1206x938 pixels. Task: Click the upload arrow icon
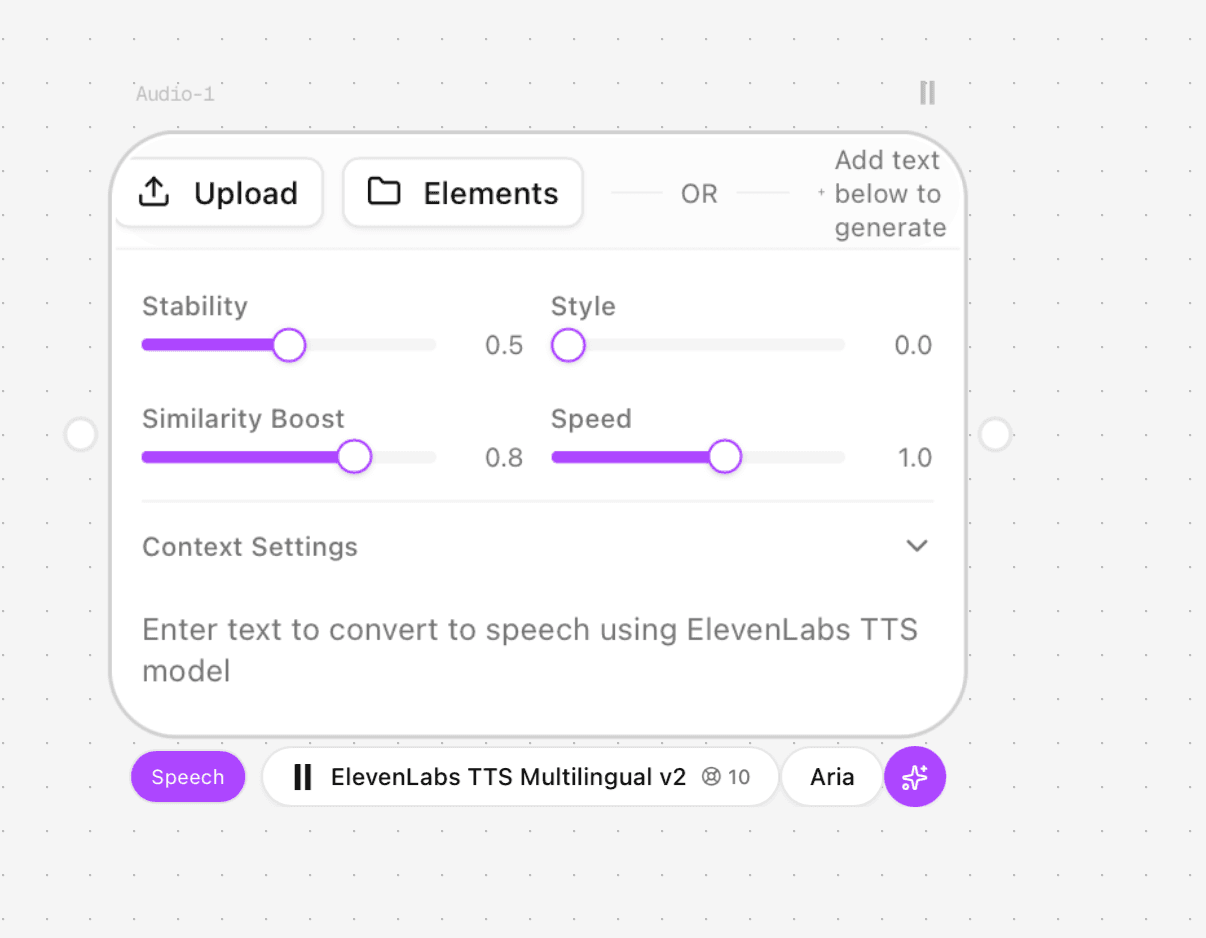153,192
